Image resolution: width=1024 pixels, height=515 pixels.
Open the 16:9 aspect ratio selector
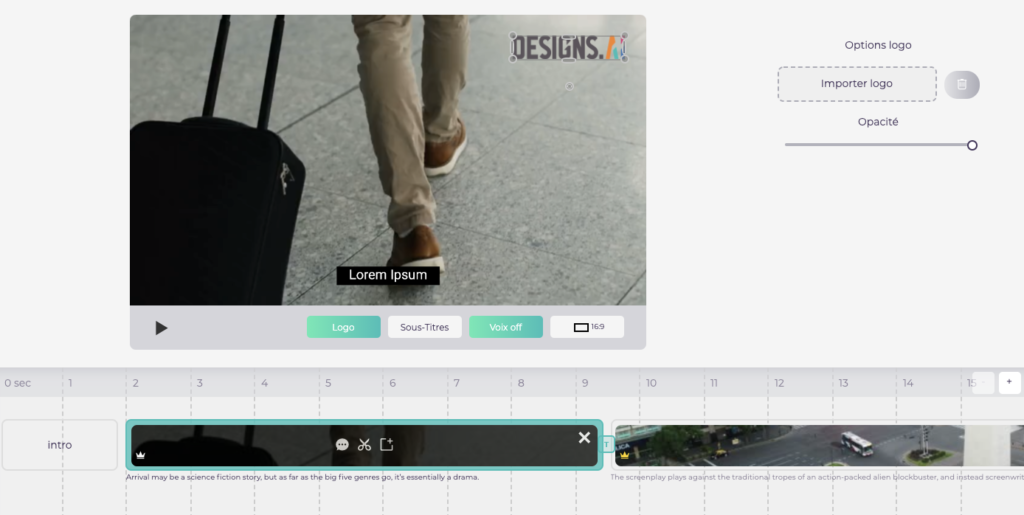587,327
